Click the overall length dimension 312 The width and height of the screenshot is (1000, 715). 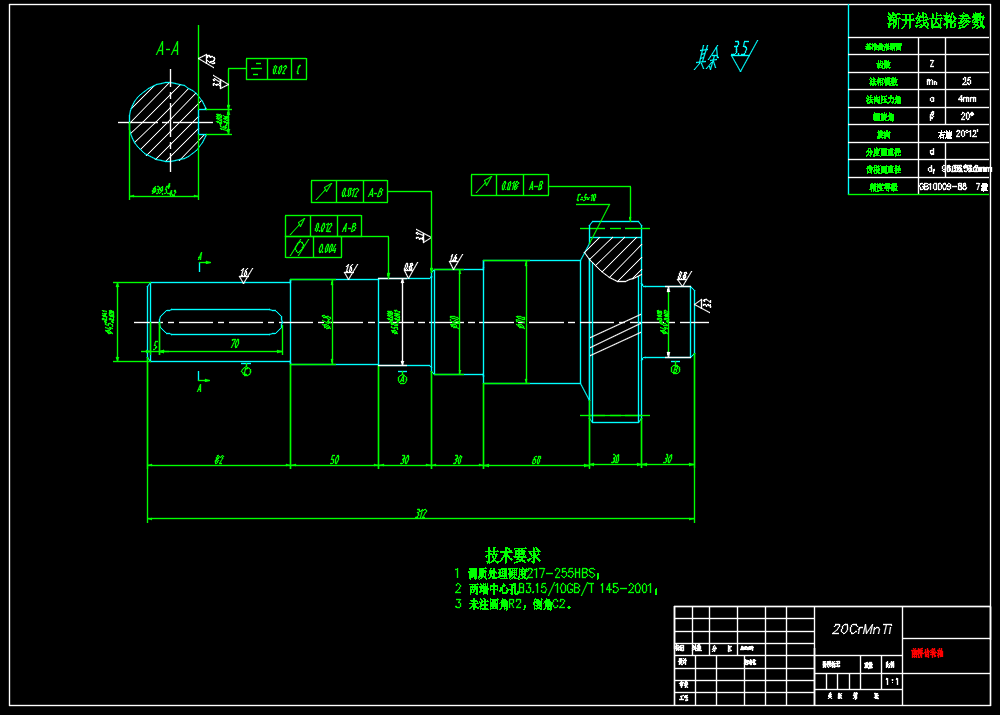[x=421, y=513]
